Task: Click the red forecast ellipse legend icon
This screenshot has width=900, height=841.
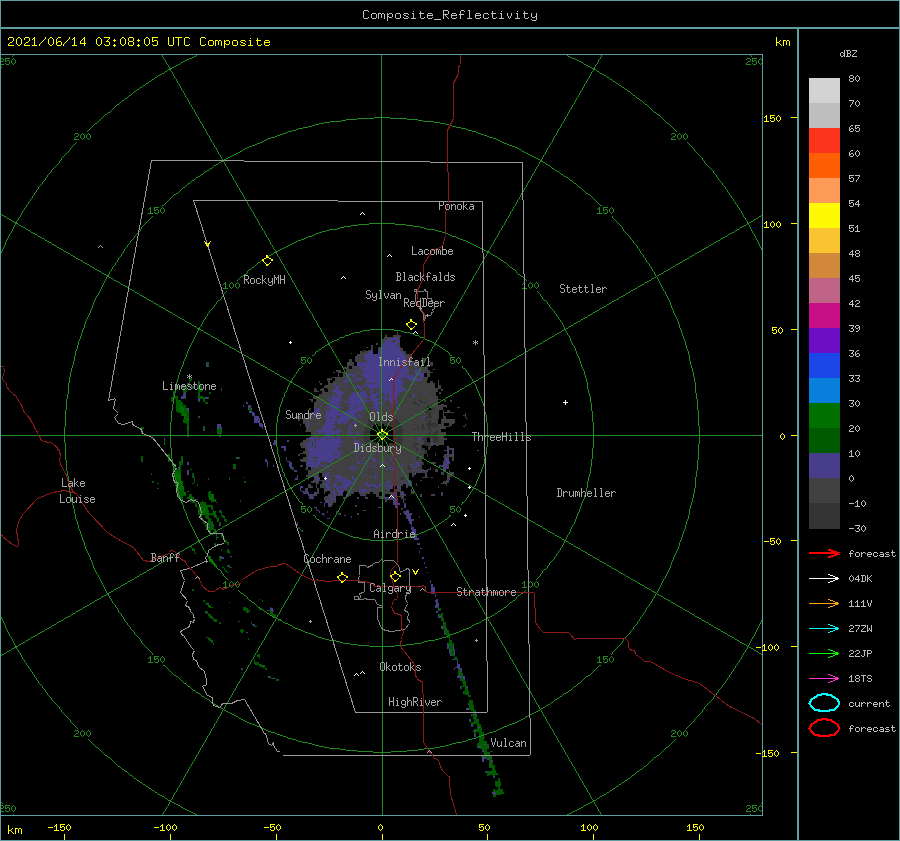Action: tap(824, 728)
